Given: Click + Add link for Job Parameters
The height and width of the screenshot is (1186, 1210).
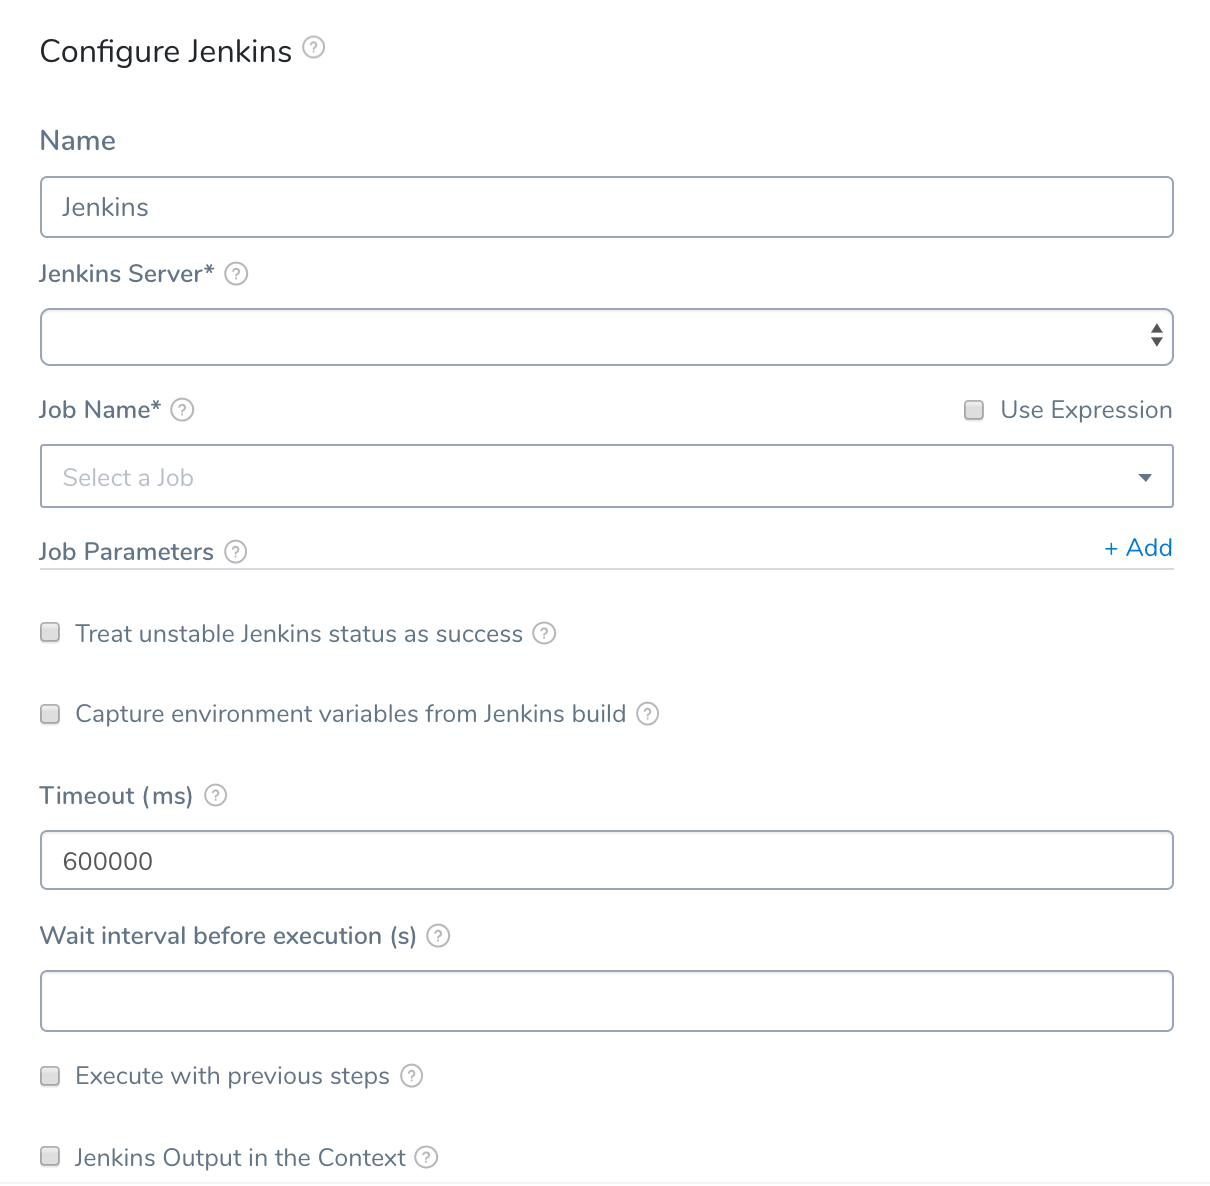Looking at the screenshot, I should pos(1138,548).
